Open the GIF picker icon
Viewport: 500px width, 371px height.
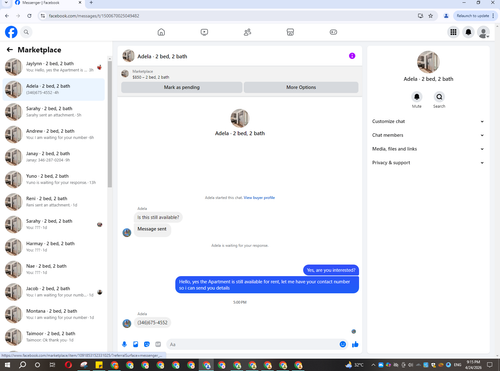click(158, 344)
